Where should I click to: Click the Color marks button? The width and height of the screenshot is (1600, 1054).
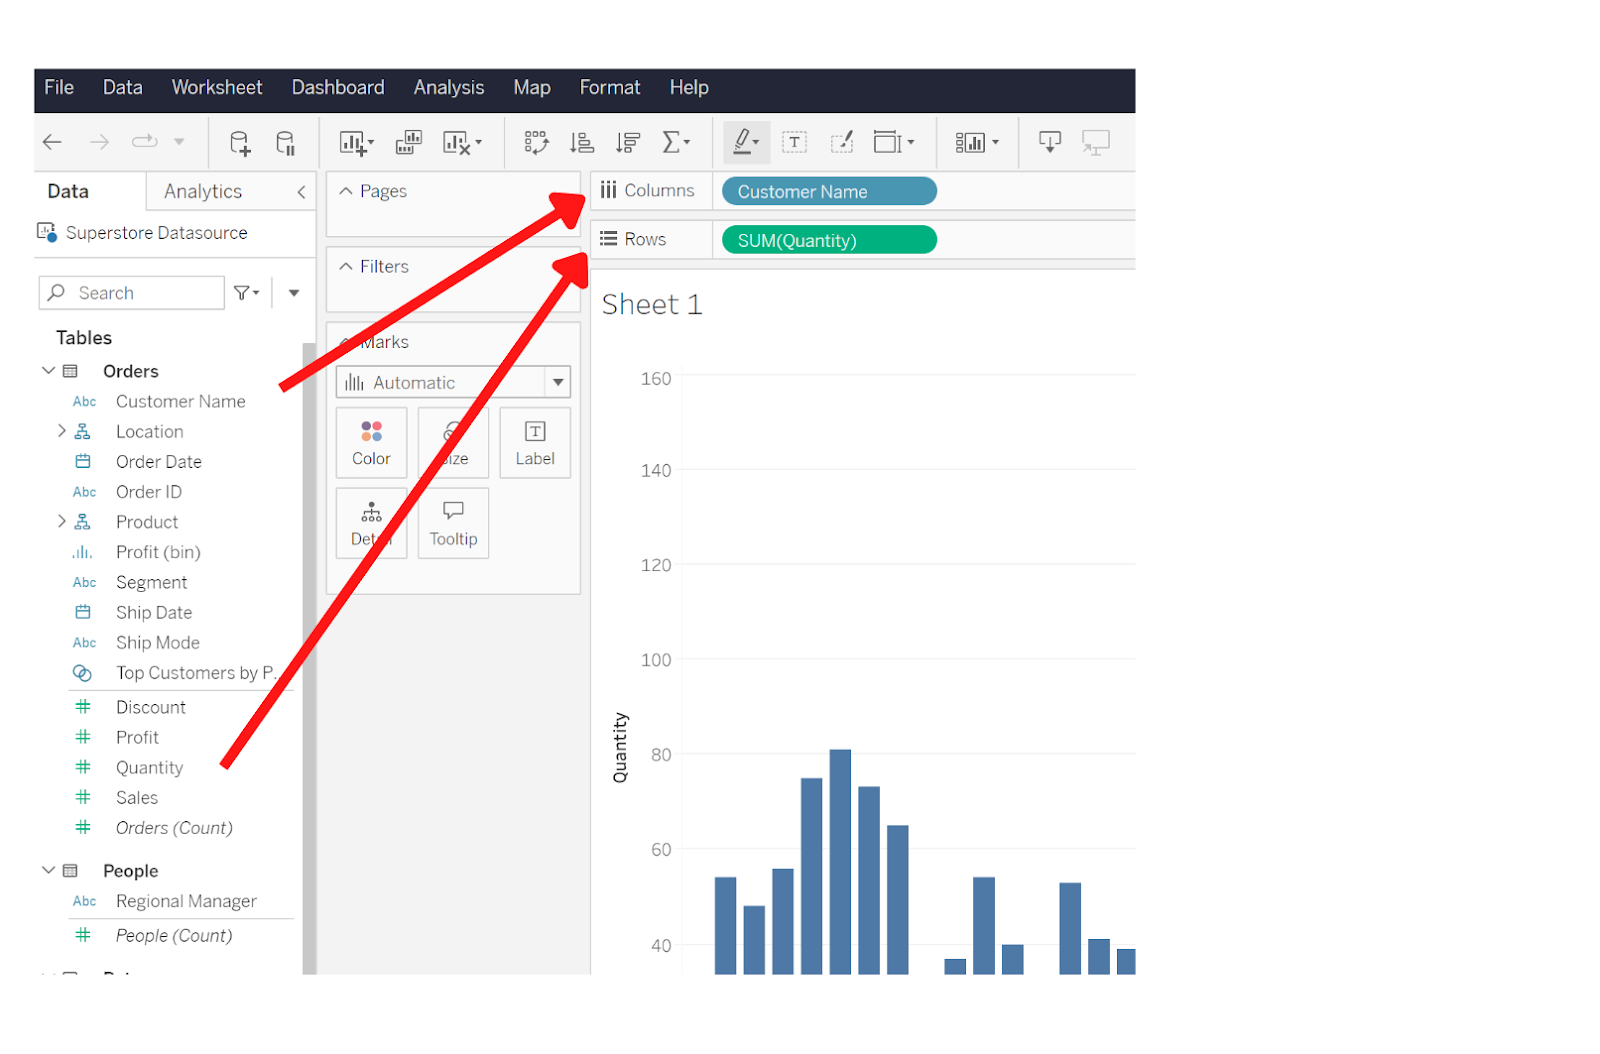pyautogui.click(x=371, y=443)
